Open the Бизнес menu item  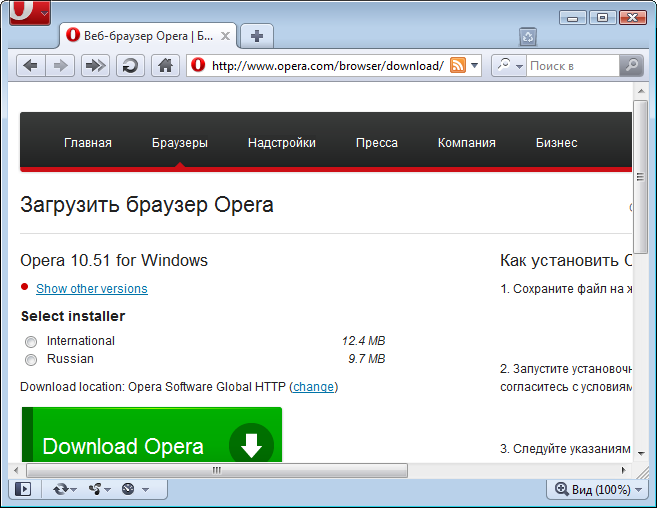coord(556,143)
